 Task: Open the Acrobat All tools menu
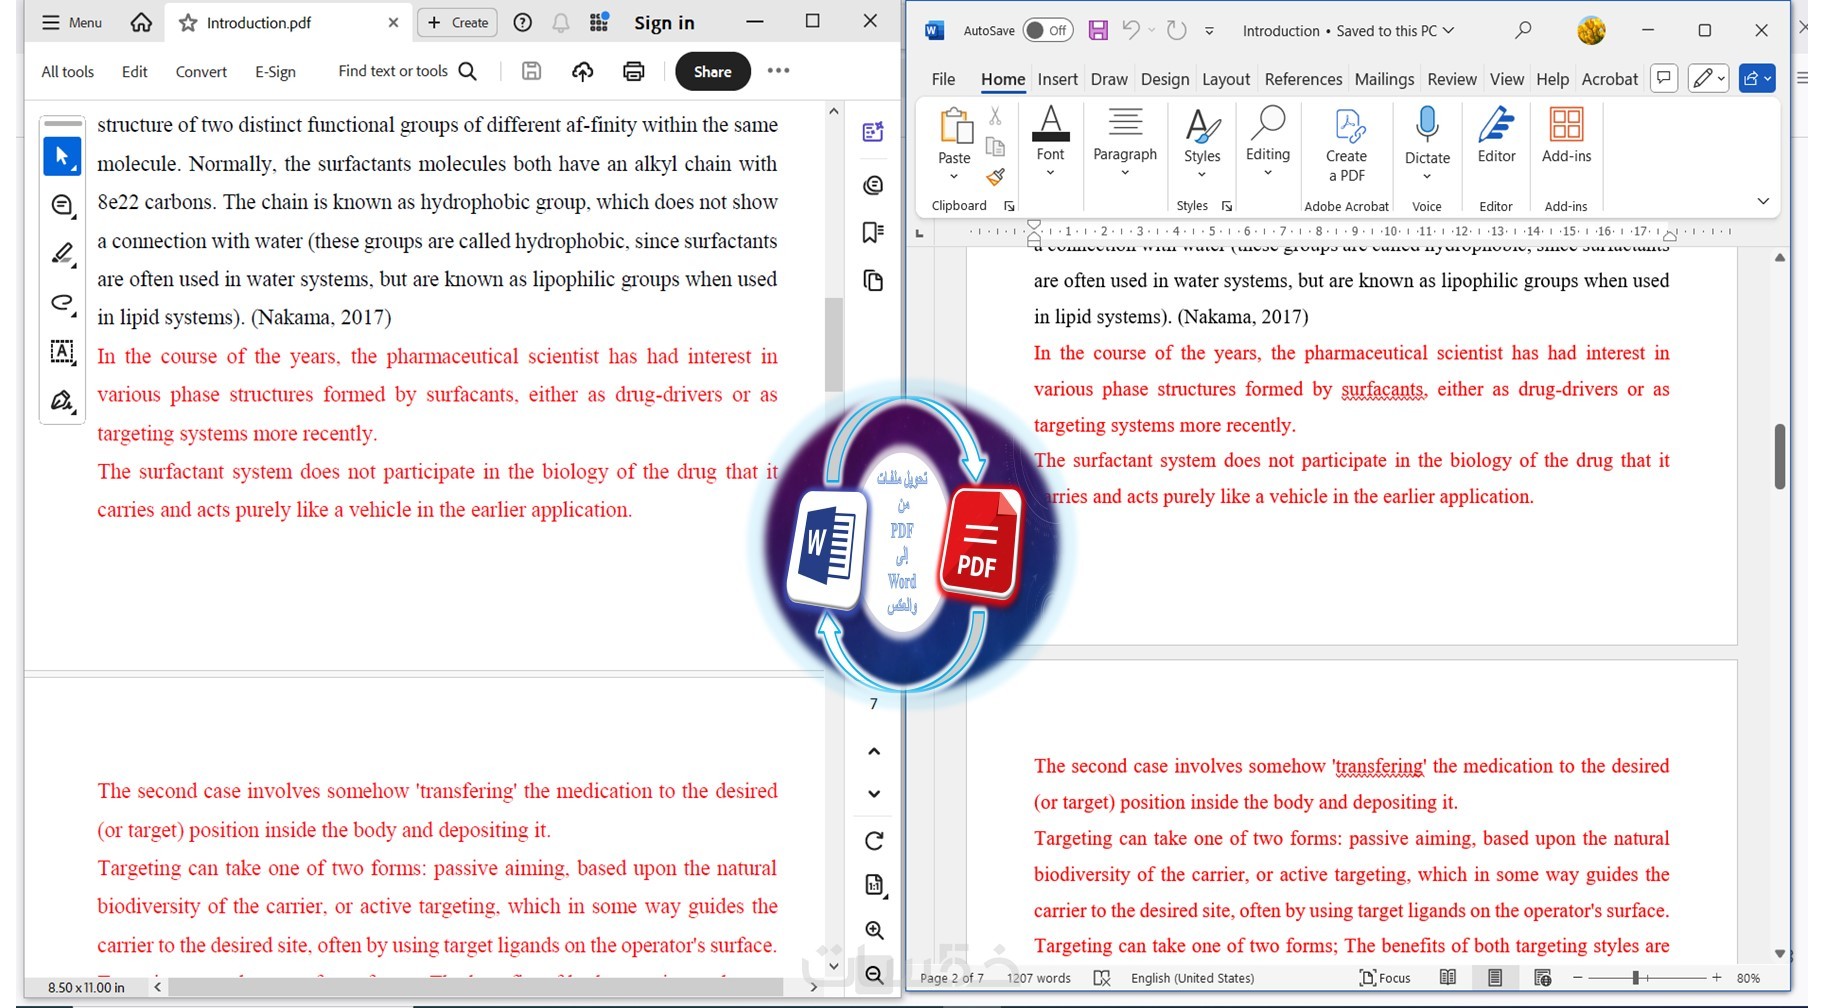pyautogui.click(x=67, y=72)
